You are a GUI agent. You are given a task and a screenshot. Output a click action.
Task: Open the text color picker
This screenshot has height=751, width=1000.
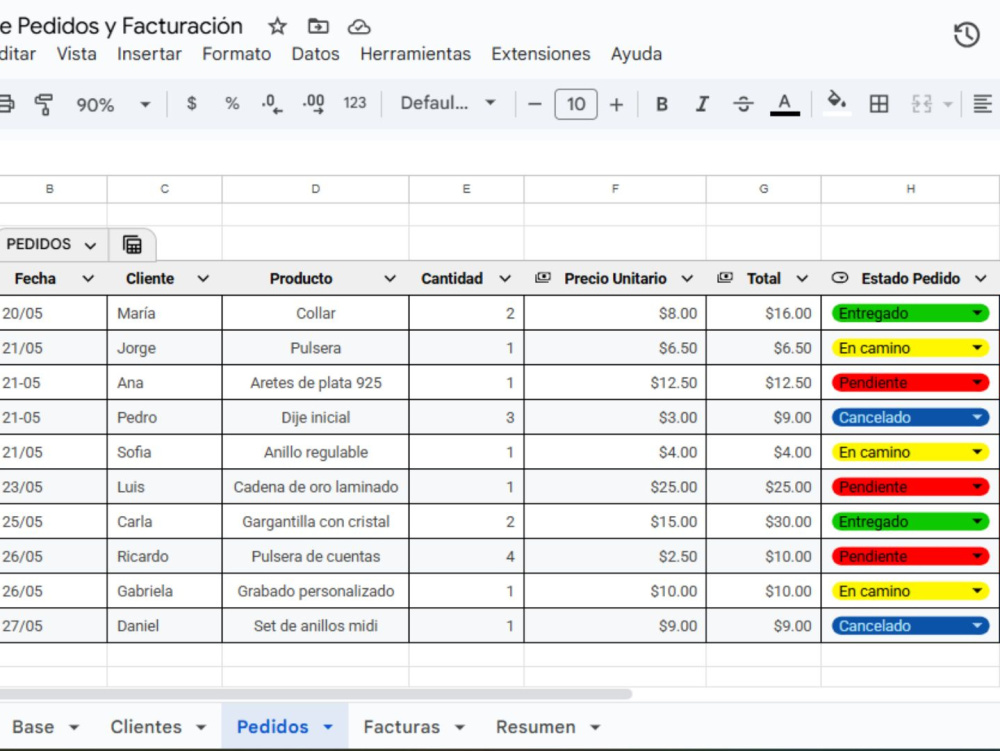(x=784, y=104)
